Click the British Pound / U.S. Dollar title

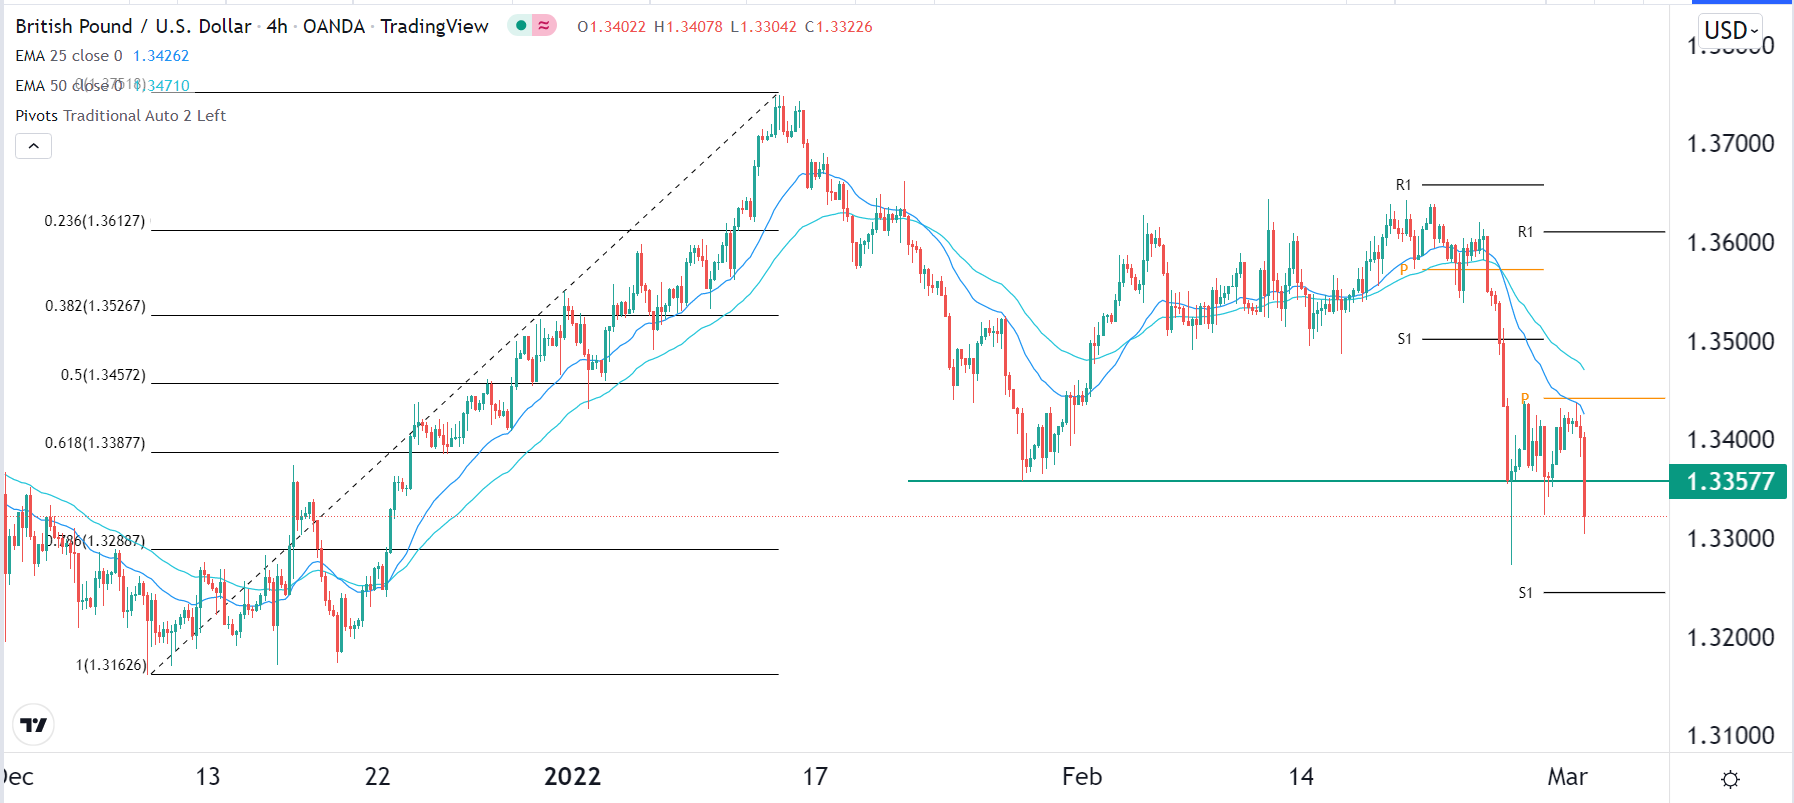[133, 26]
